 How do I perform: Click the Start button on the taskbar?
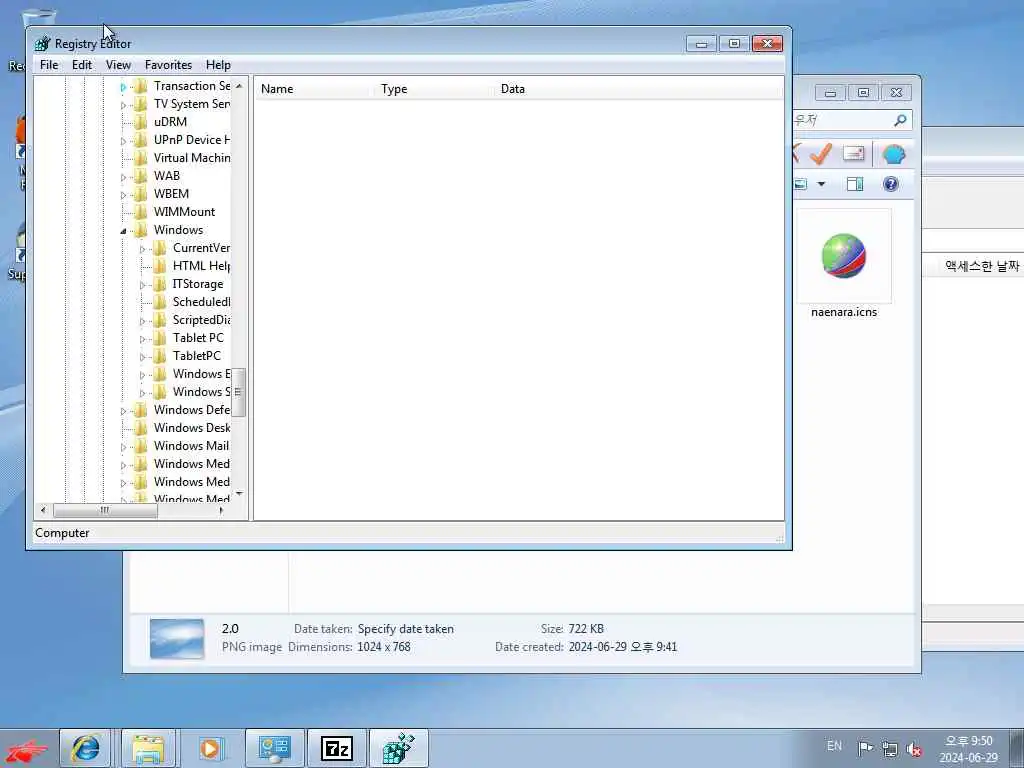(x=26, y=749)
